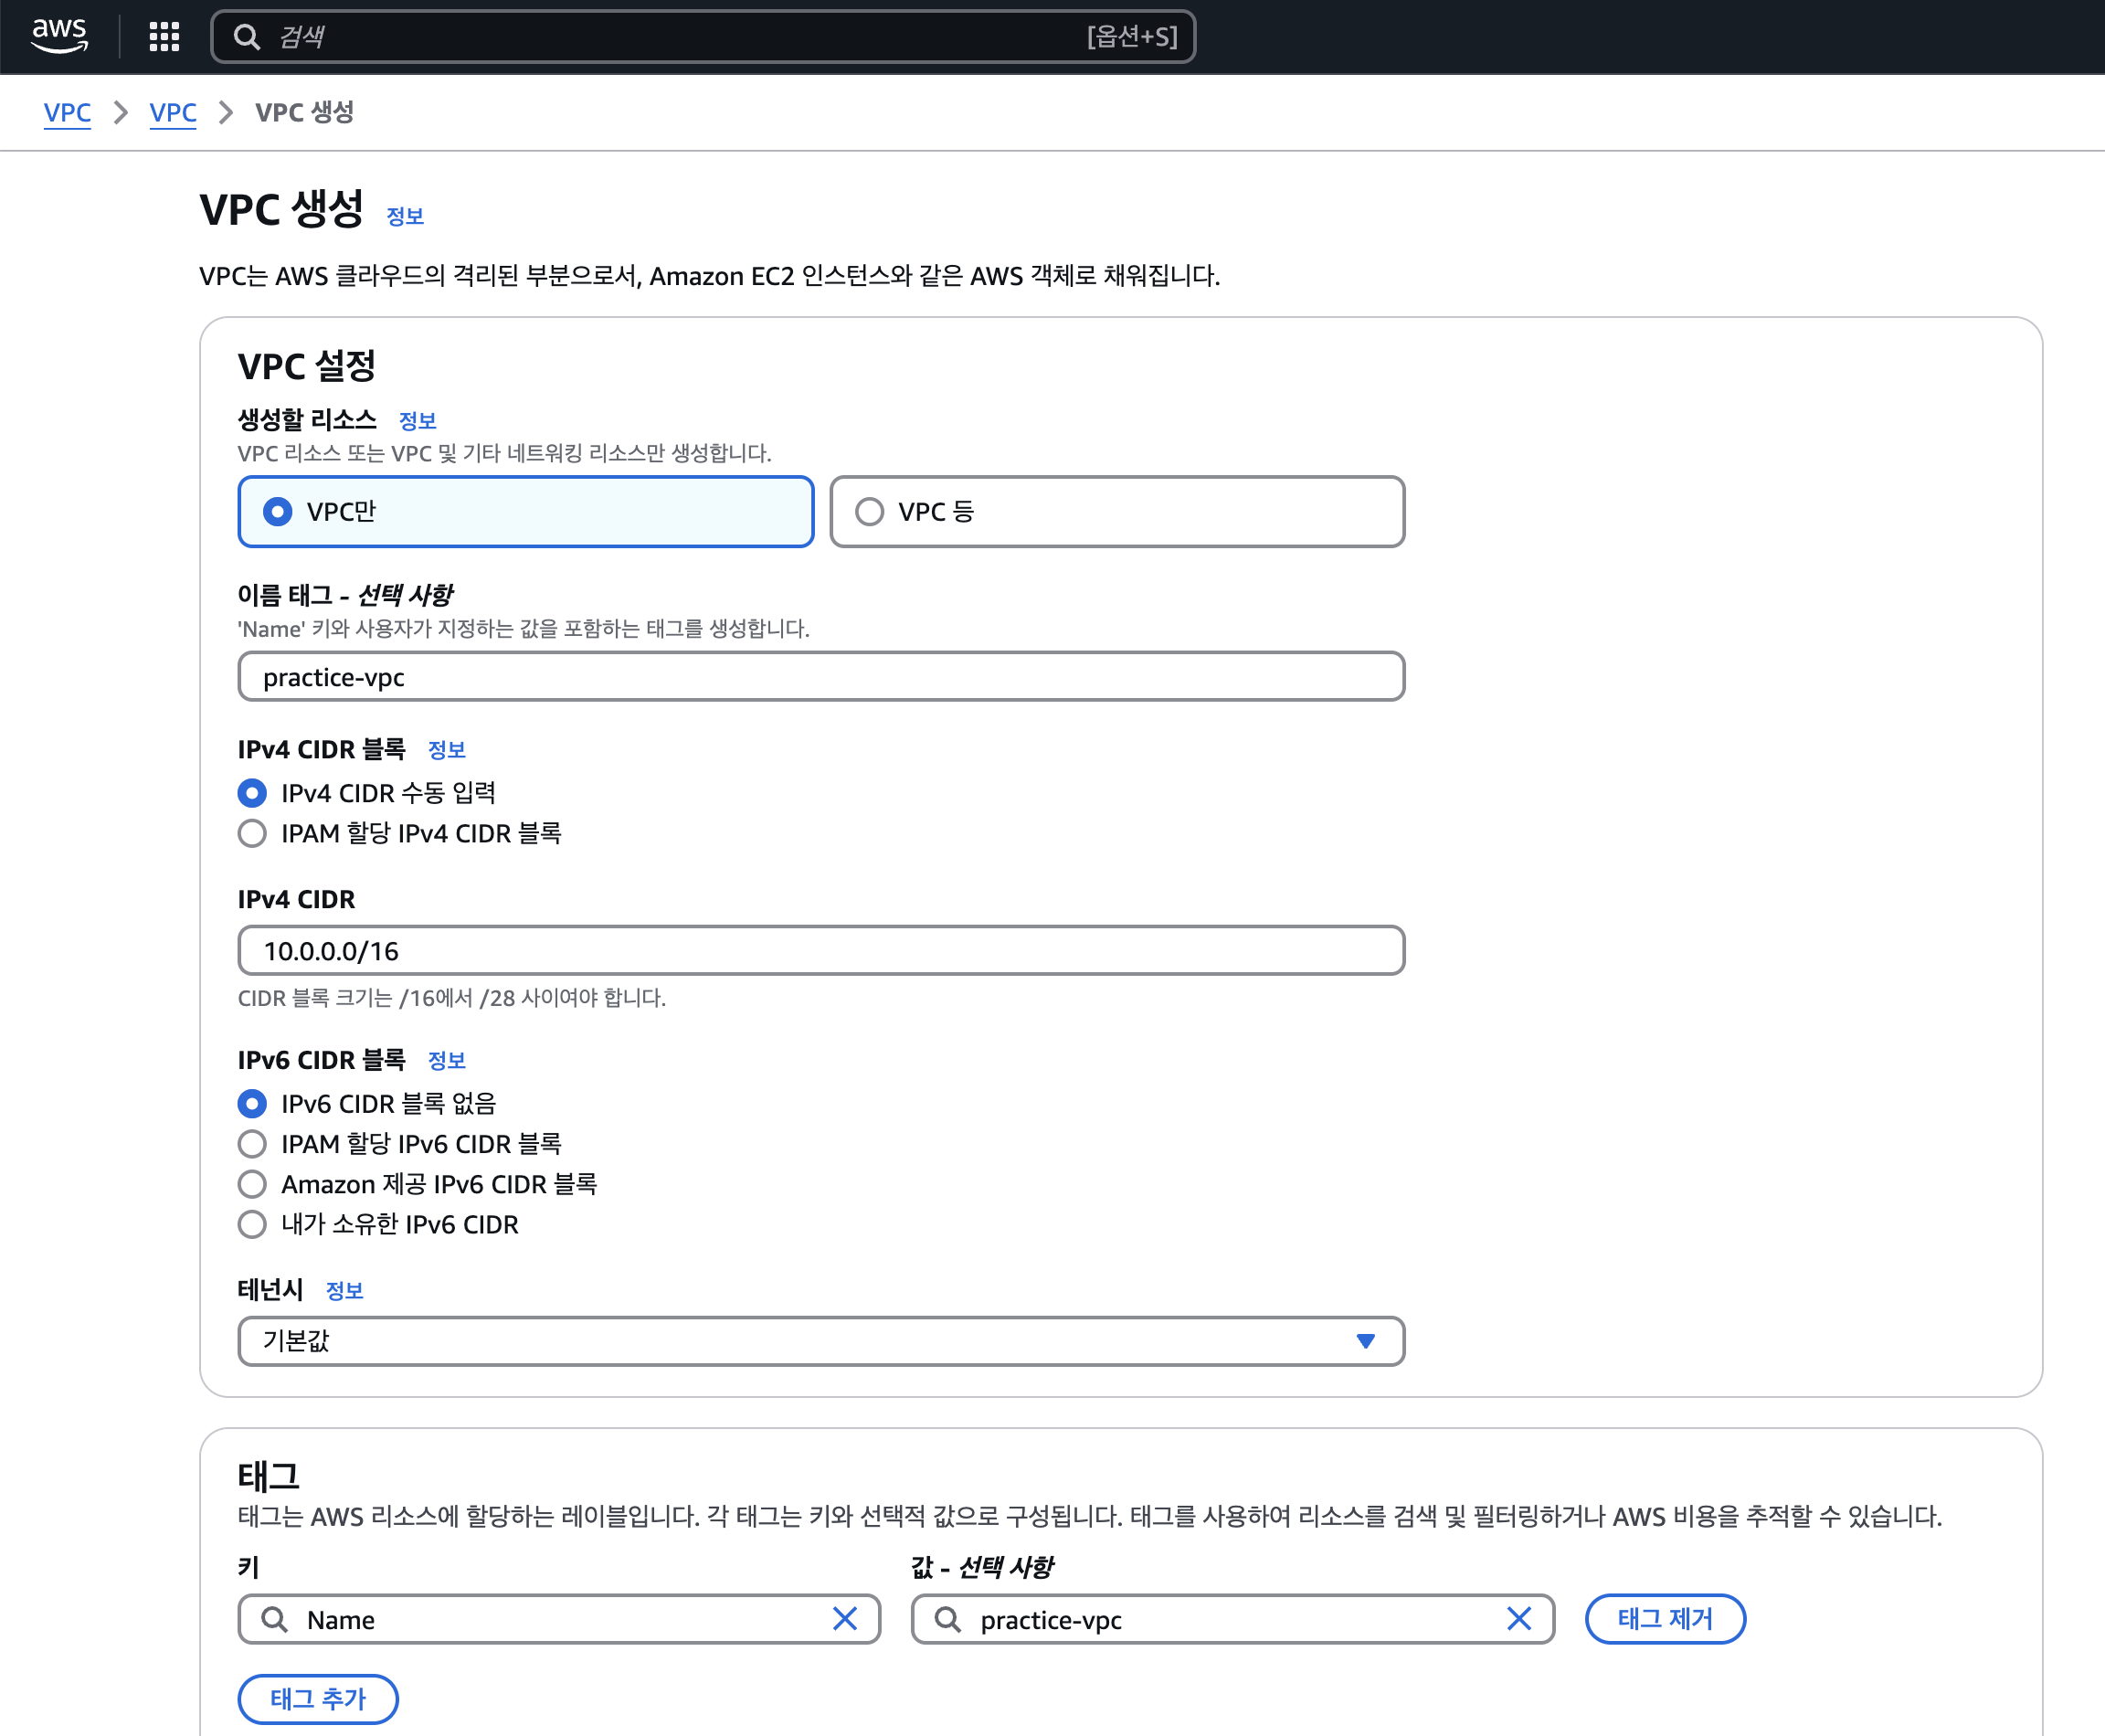Go to second VPC breadcrumb link
This screenshot has height=1736, width=2105.
(x=173, y=113)
